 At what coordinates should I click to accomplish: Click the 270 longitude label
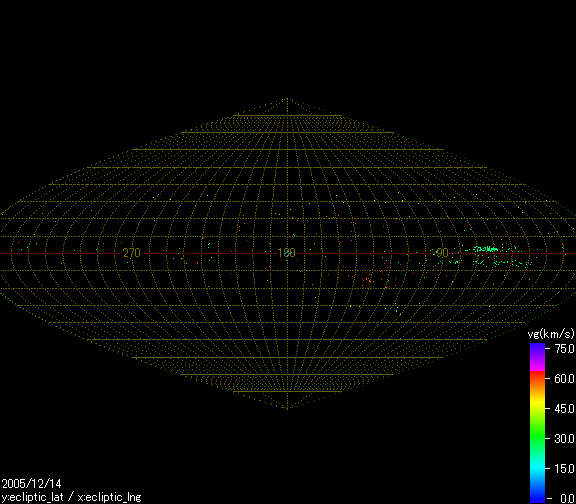tap(132, 253)
